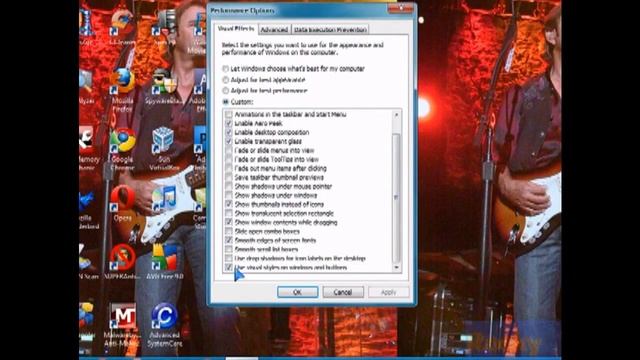Uncheck Use visual styles on windows and buttons
640x360 pixels.
point(229,267)
